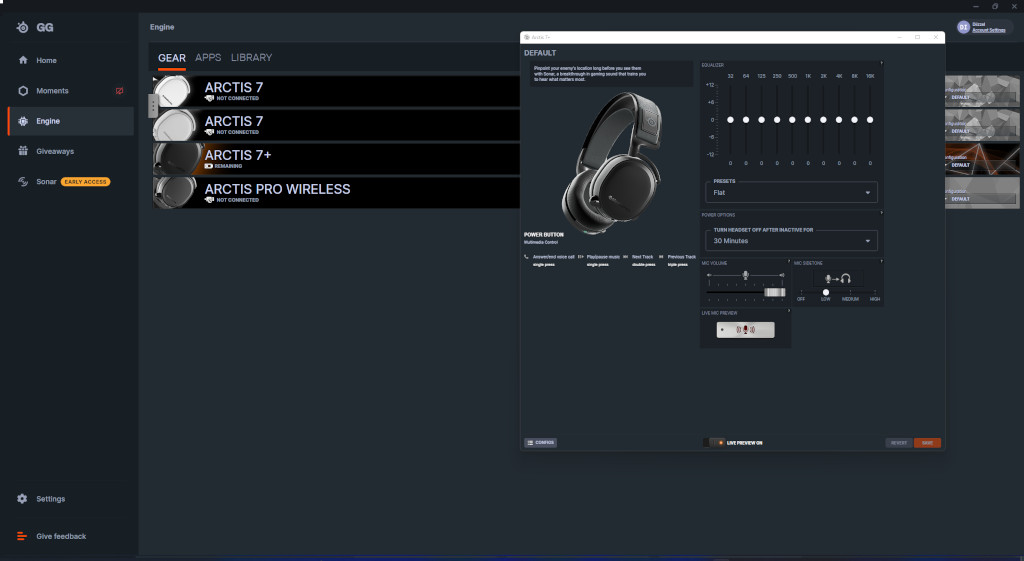This screenshot has width=1024, height=561.
Task: Toggle the Live Mic Preview button
Action: pos(745,330)
